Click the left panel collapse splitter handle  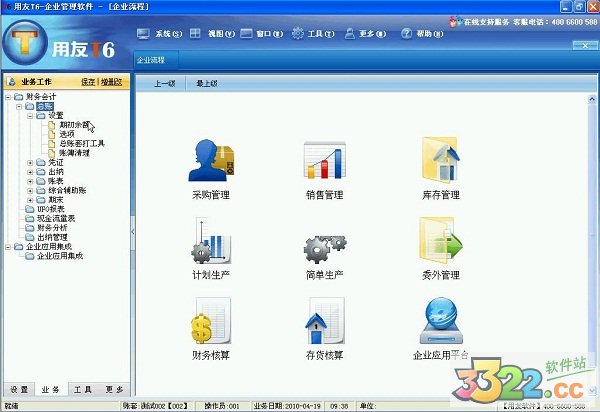tap(132, 232)
